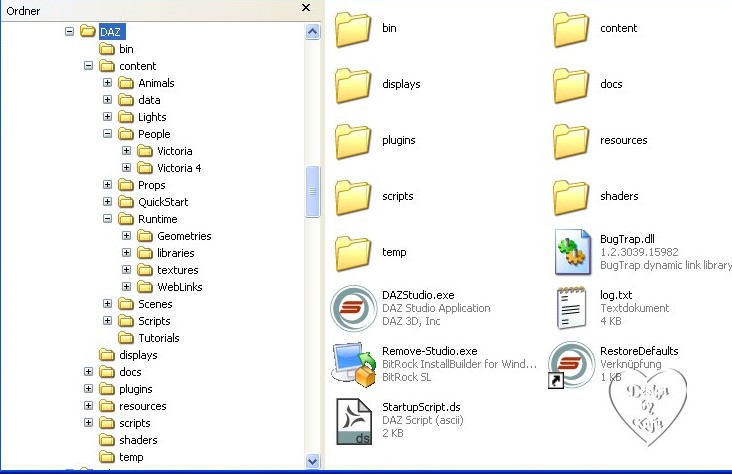Open the resources folder icon in file pane
The image size is (732, 474).
[x=571, y=141]
